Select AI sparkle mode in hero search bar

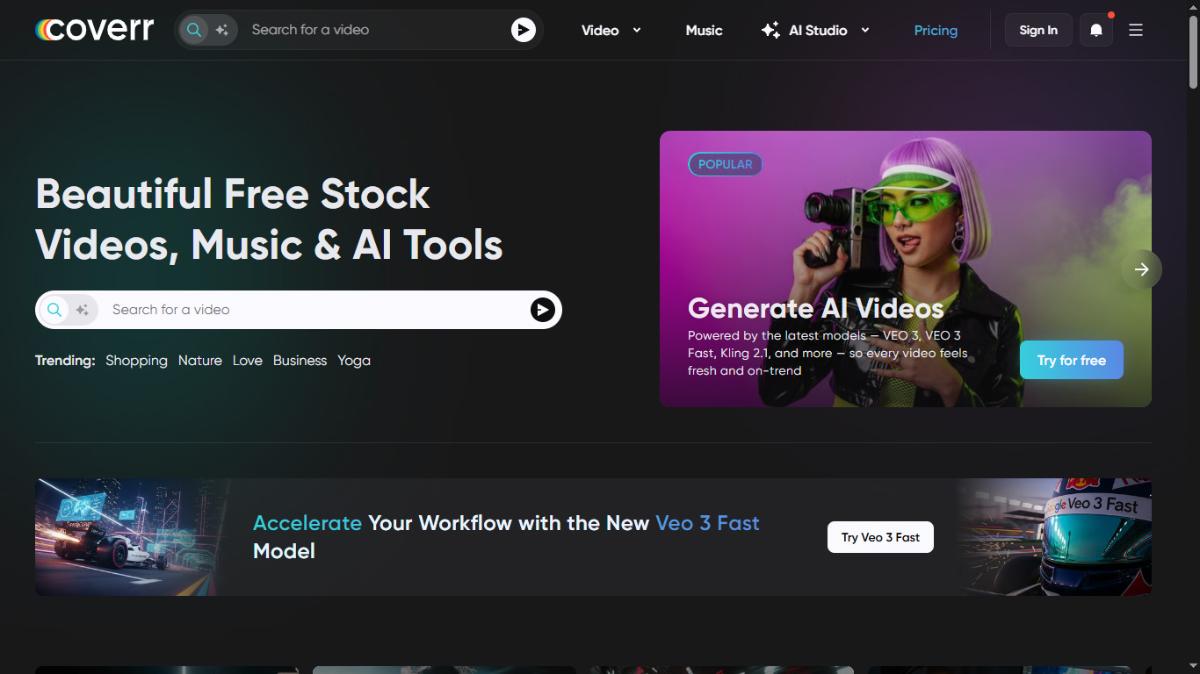(82, 310)
